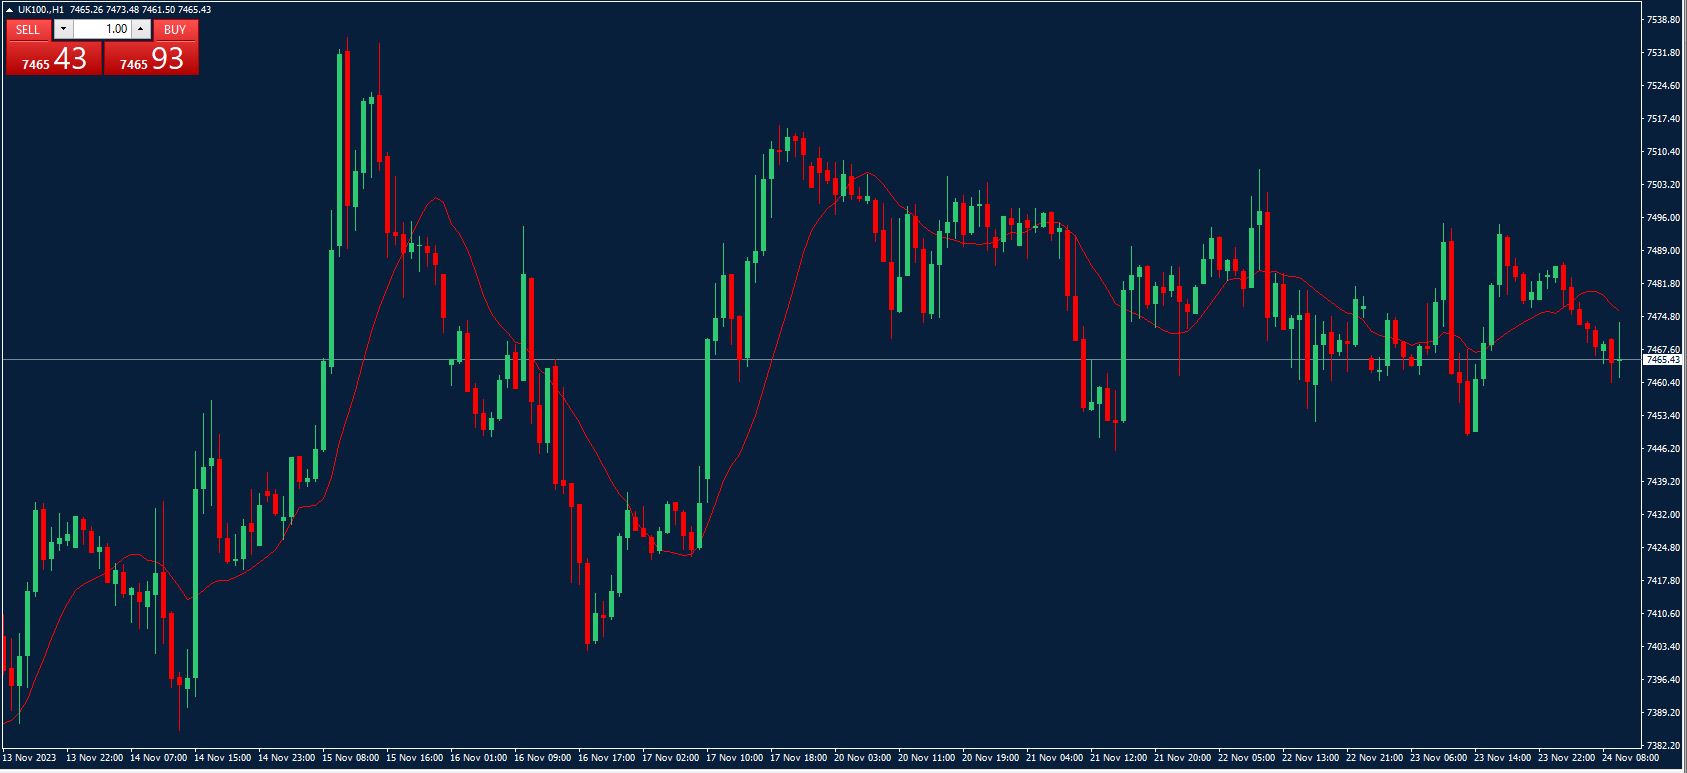Click the sell price tile 7465 43
Viewport: 1687px width, 773px height.
(53, 59)
